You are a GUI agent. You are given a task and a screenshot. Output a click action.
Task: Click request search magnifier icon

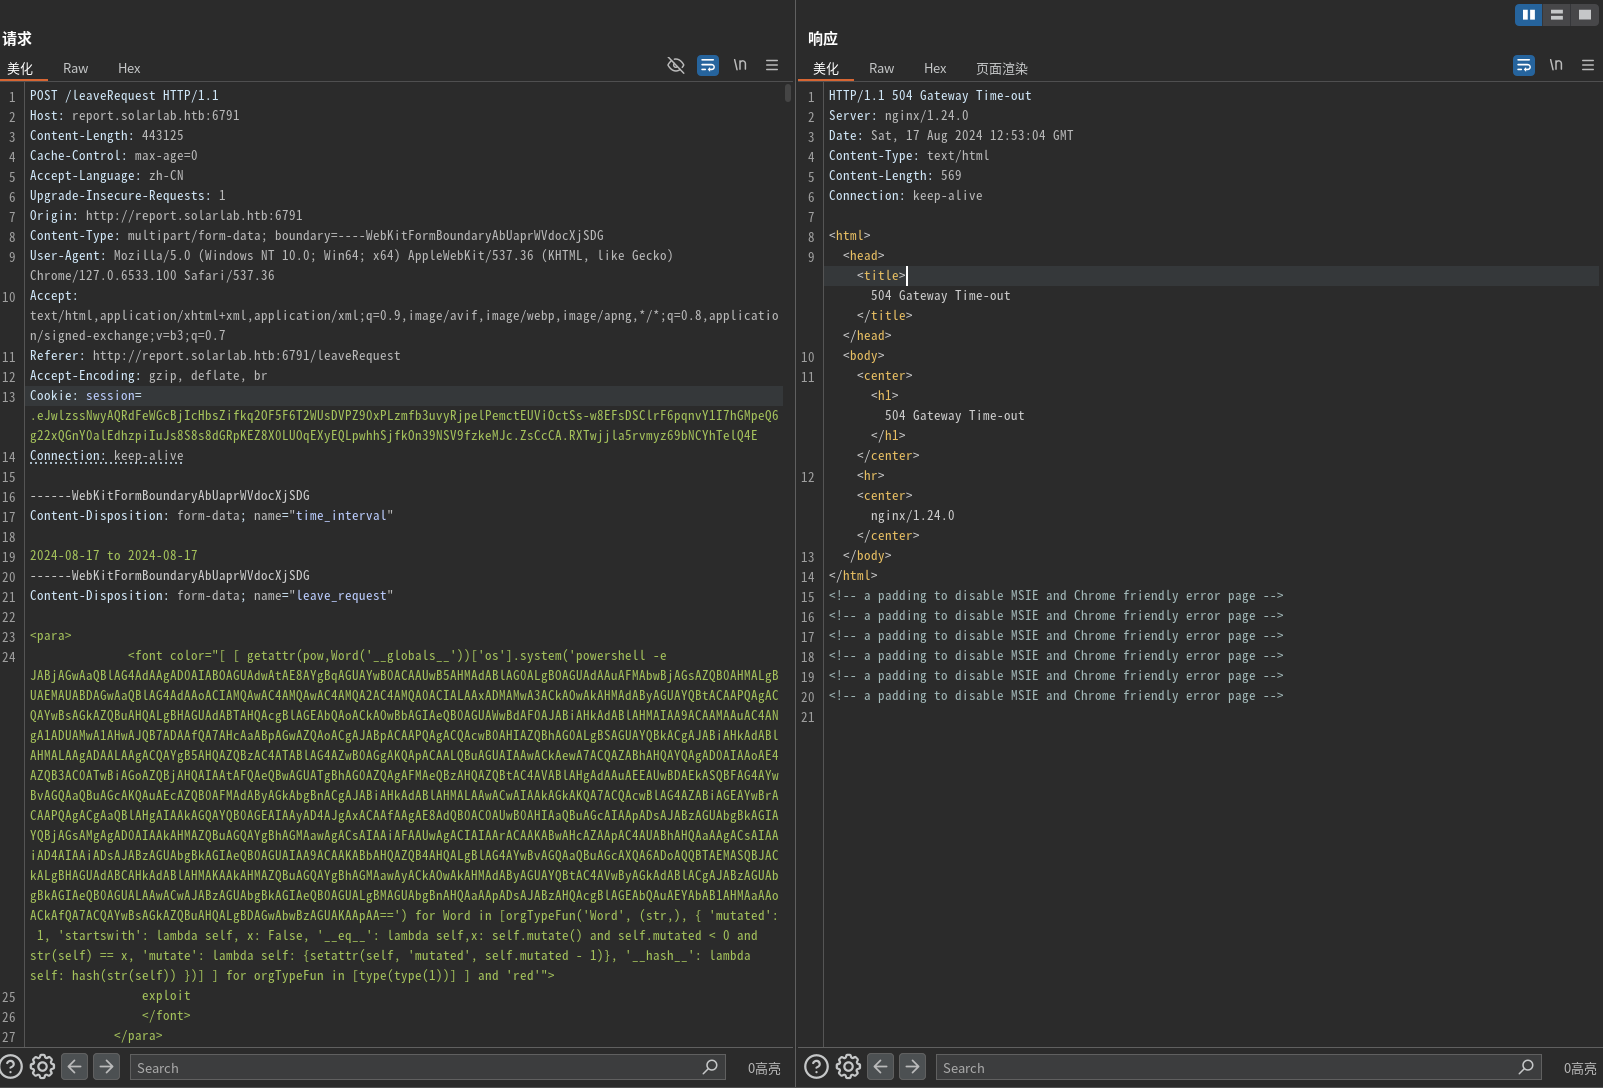[x=710, y=1067]
